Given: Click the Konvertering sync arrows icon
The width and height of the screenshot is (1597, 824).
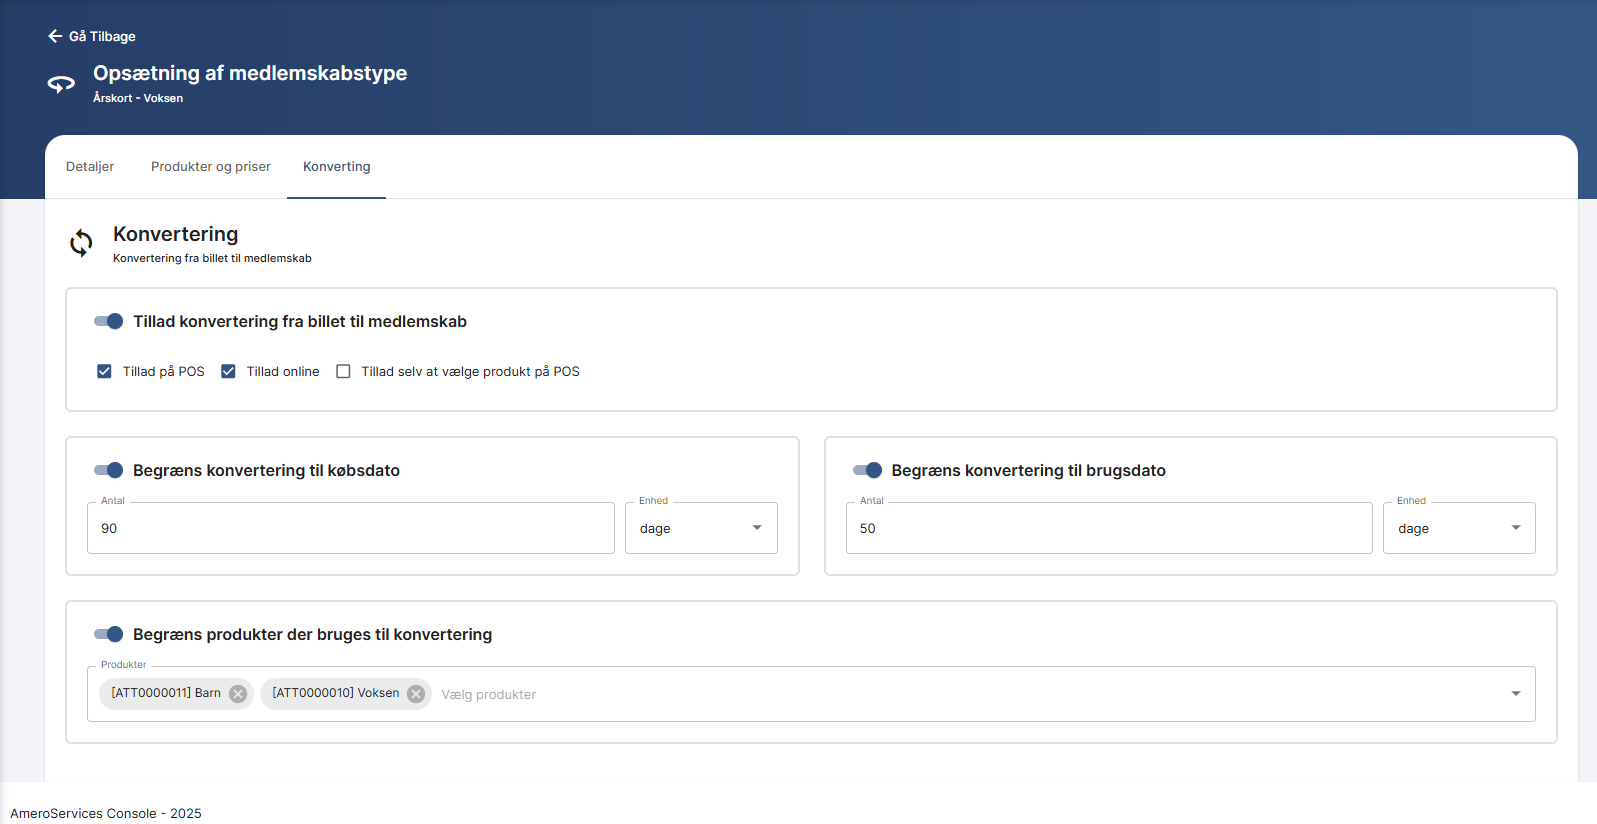Looking at the screenshot, I should click(x=81, y=243).
